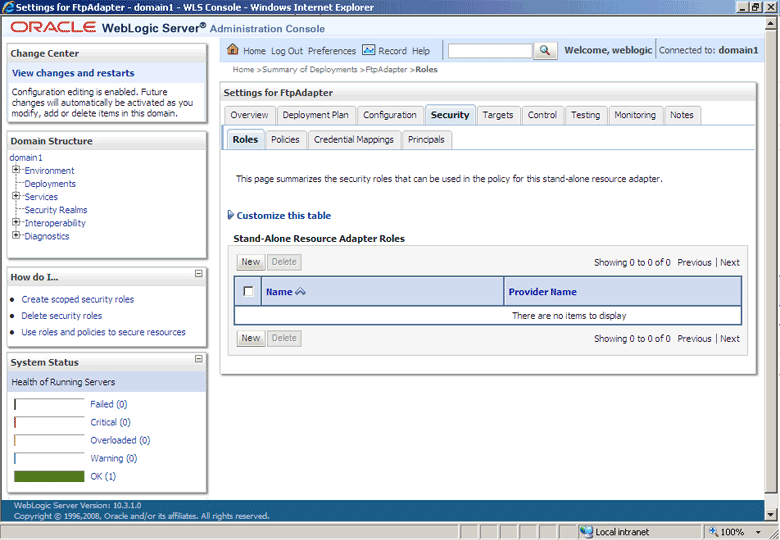Select the Security tab
This screenshot has height=540, width=780.
(x=450, y=115)
